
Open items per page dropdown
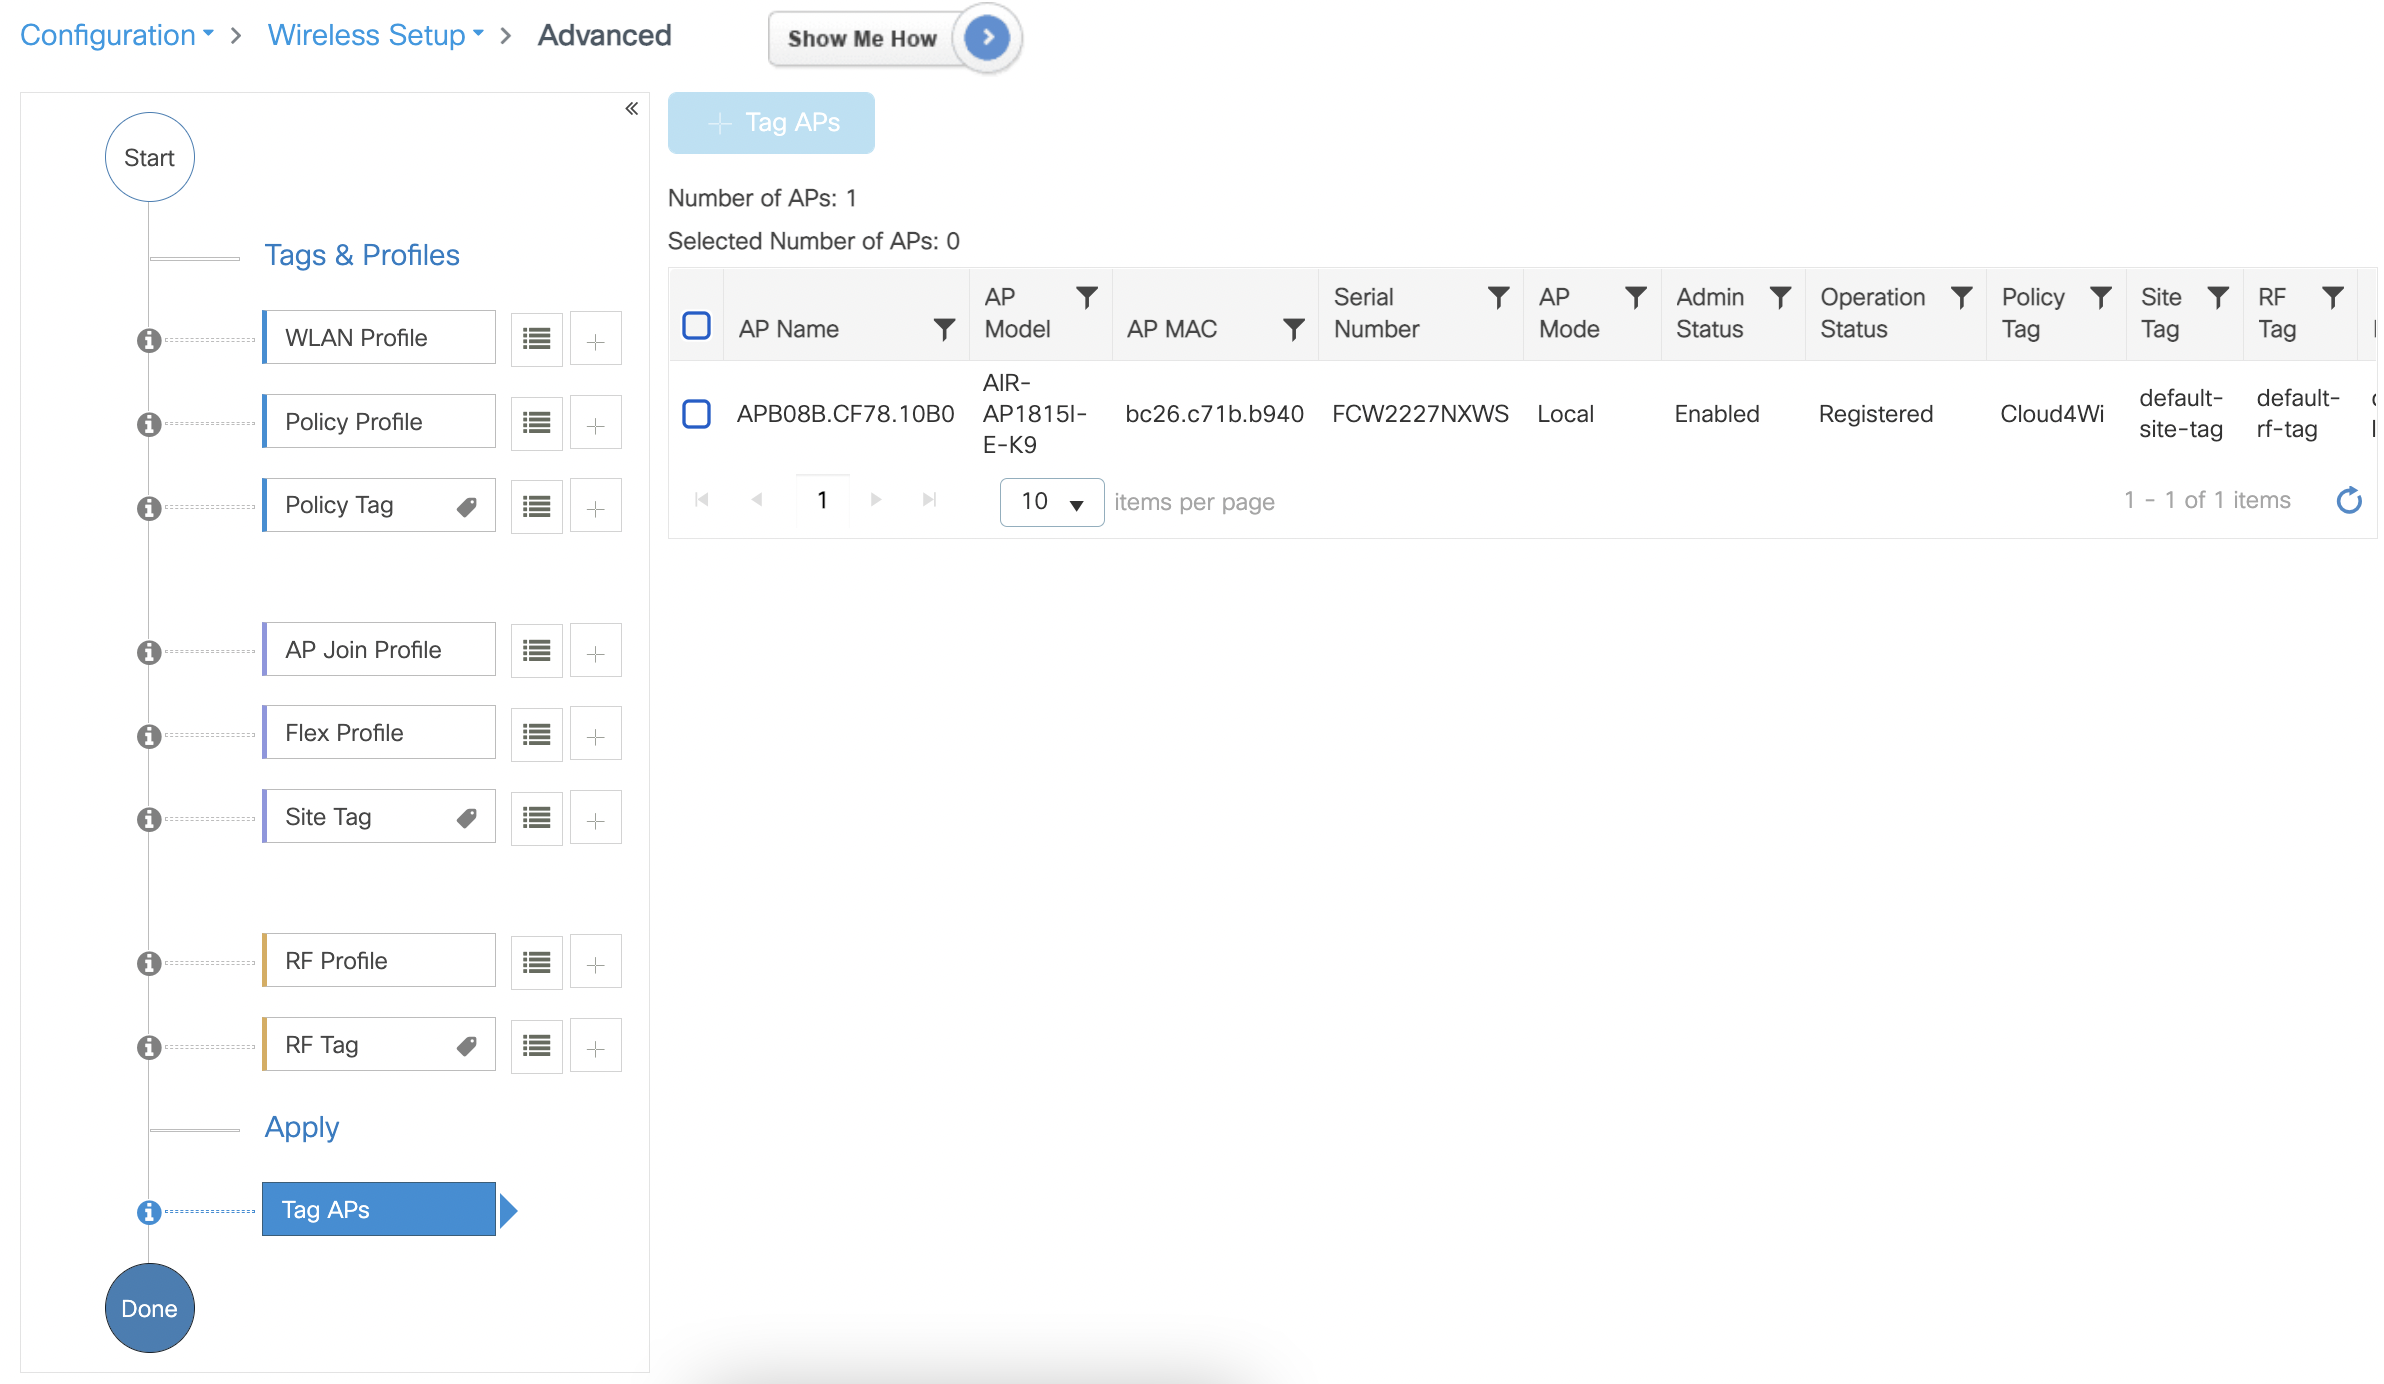point(1052,501)
